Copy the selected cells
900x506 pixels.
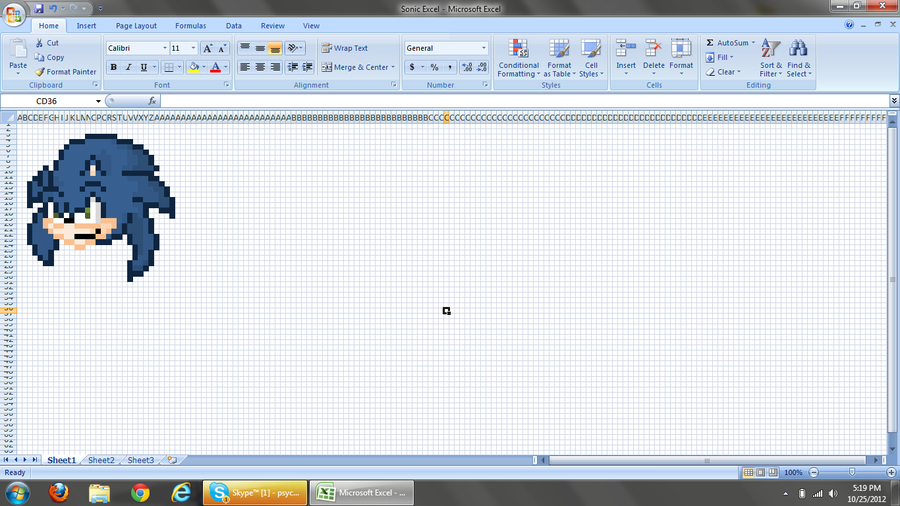(49, 57)
